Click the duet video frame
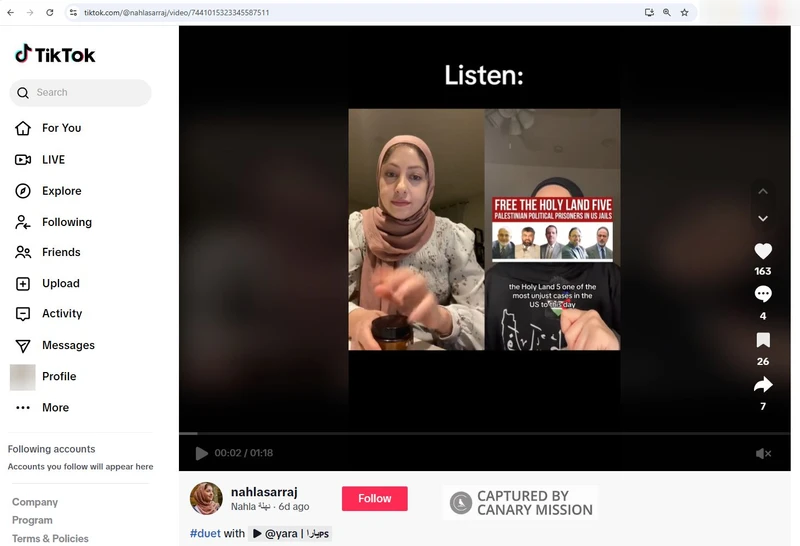This screenshot has height=546, width=800. tap(484, 230)
